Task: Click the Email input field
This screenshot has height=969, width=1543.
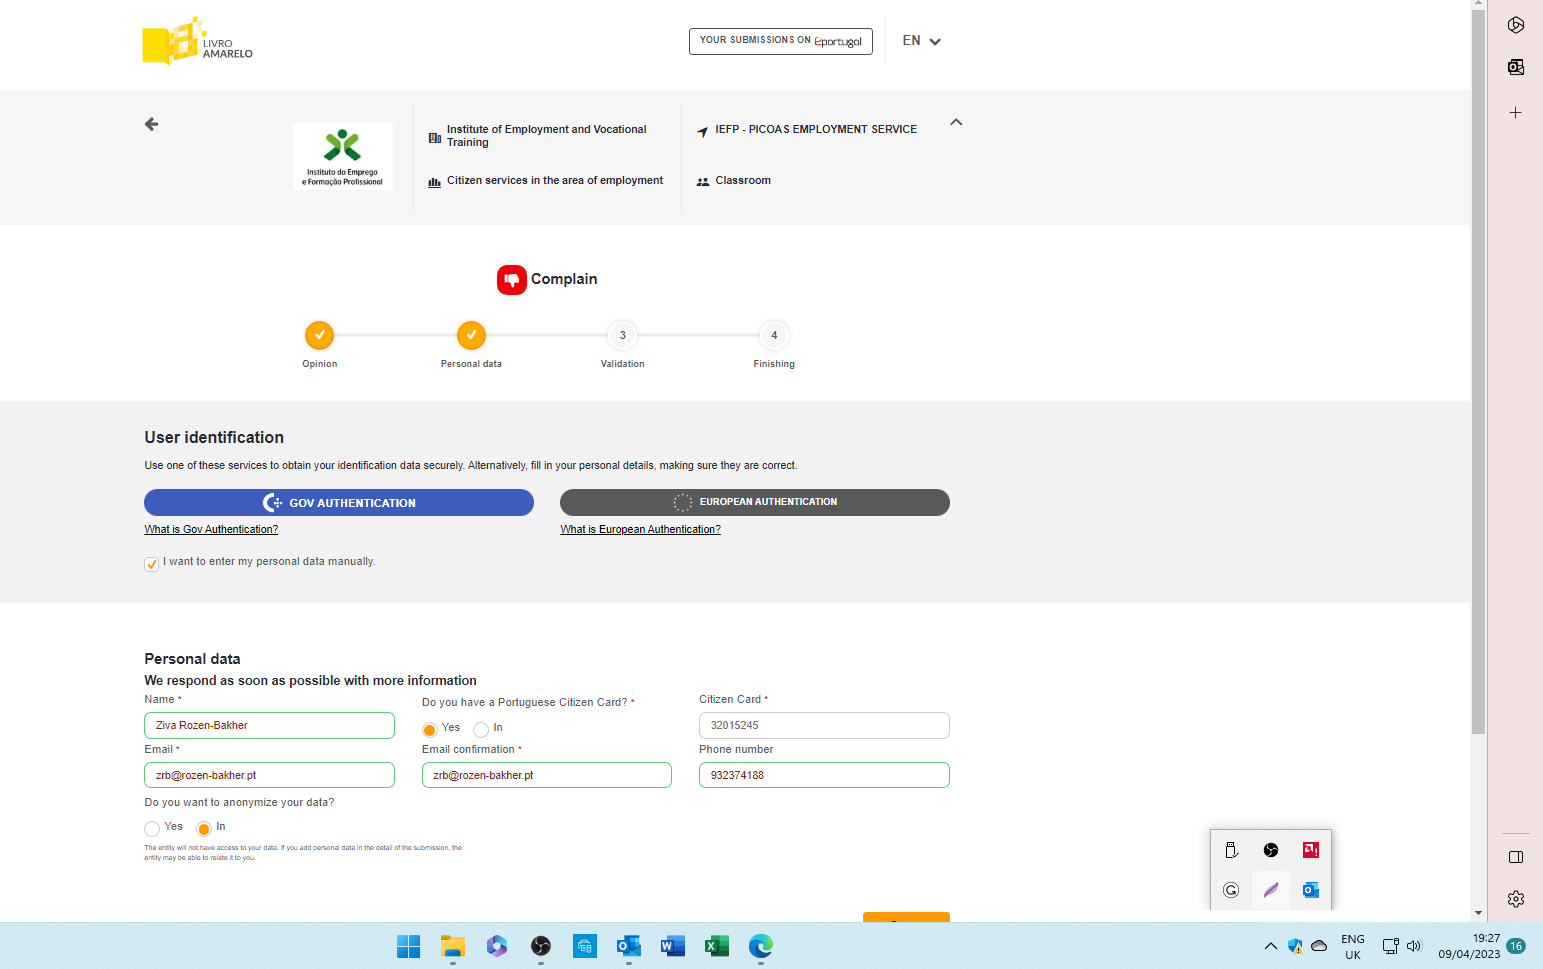Action: tap(269, 775)
